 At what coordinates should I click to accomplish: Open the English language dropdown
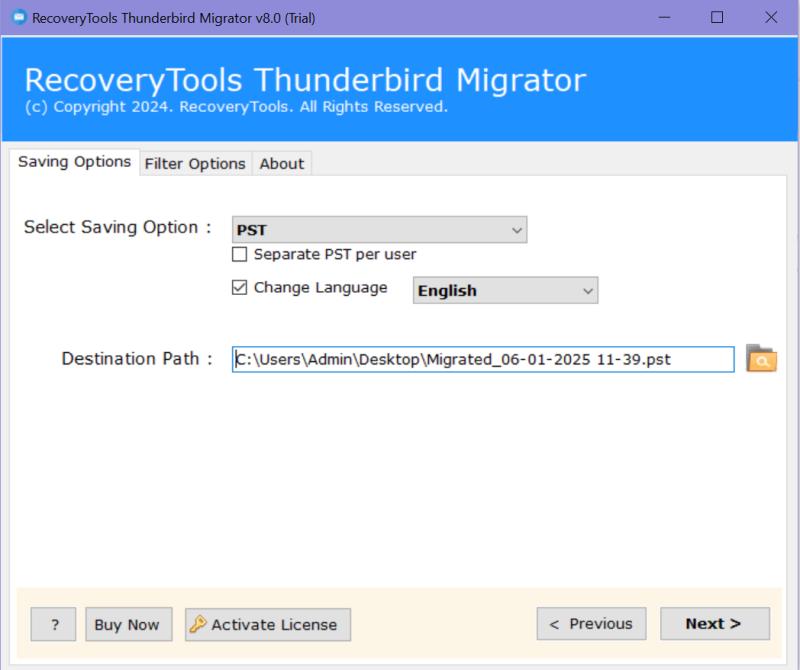click(x=506, y=290)
